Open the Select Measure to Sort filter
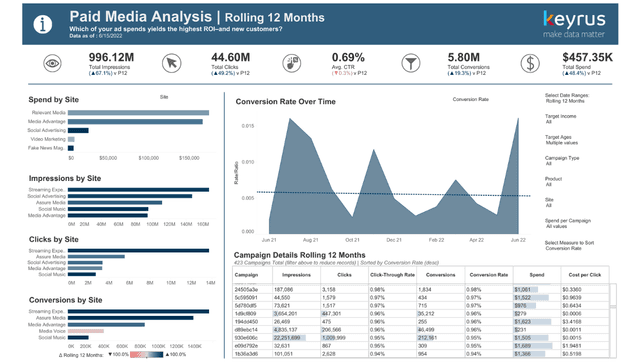Viewport: 640px width, 363px height. pos(569,245)
